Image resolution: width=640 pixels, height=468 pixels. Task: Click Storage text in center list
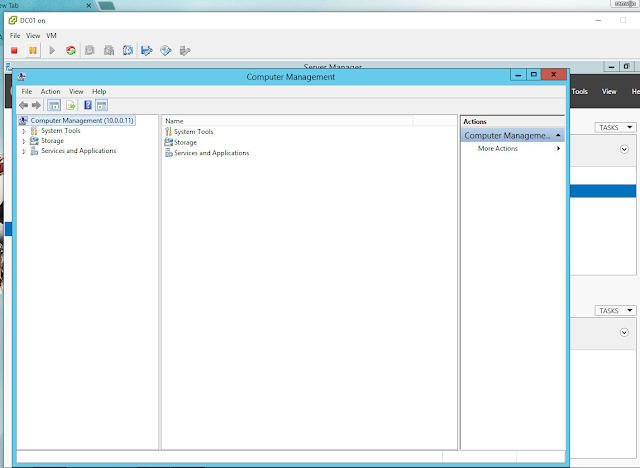[x=185, y=142]
